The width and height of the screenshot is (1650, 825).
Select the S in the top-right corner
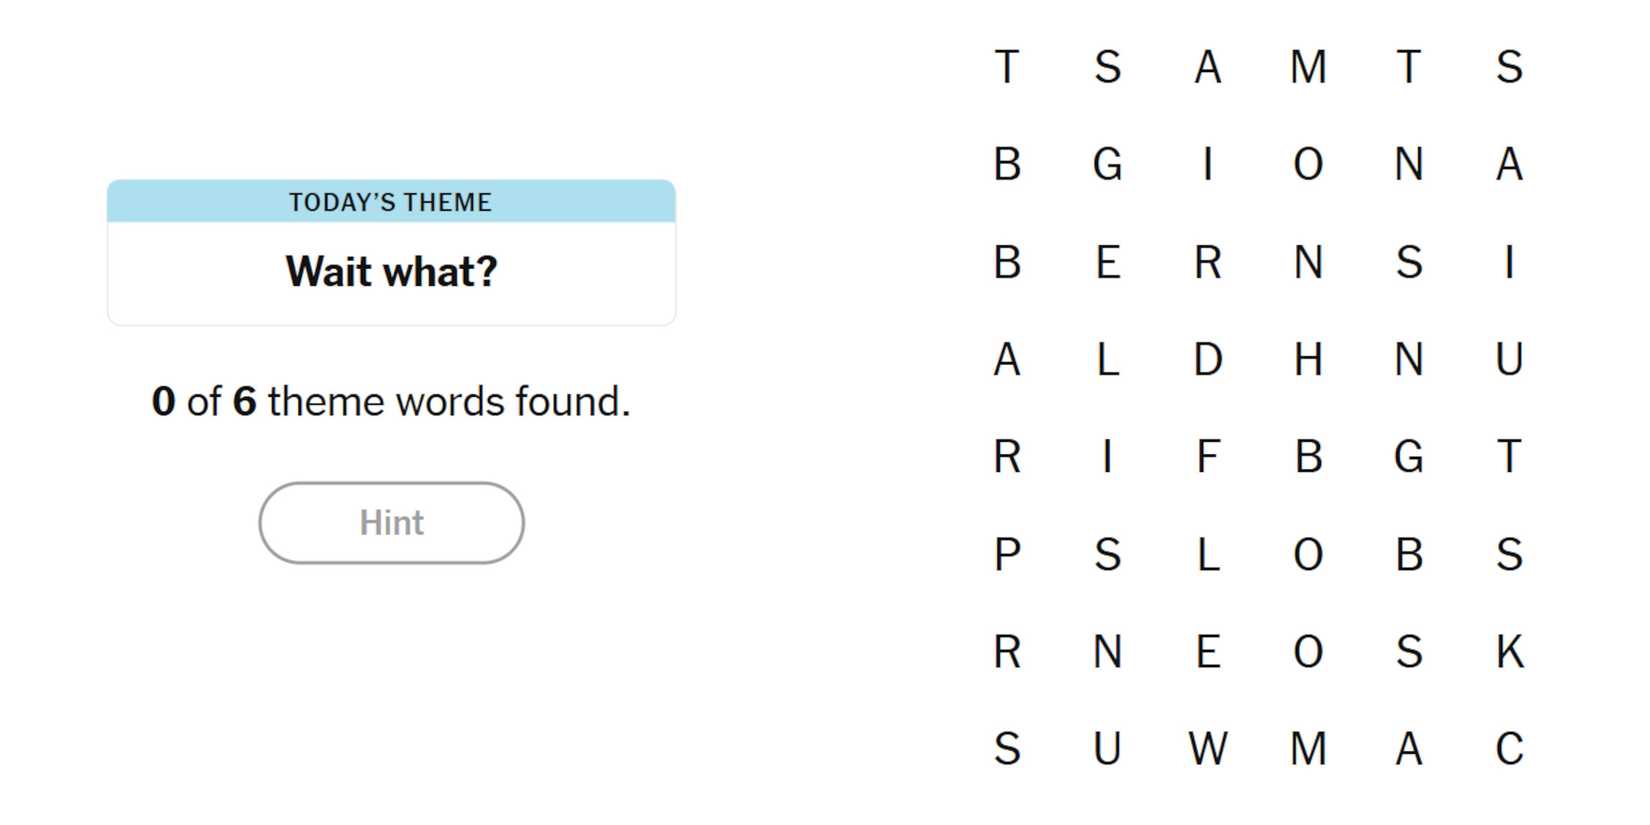pyautogui.click(x=1509, y=67)
